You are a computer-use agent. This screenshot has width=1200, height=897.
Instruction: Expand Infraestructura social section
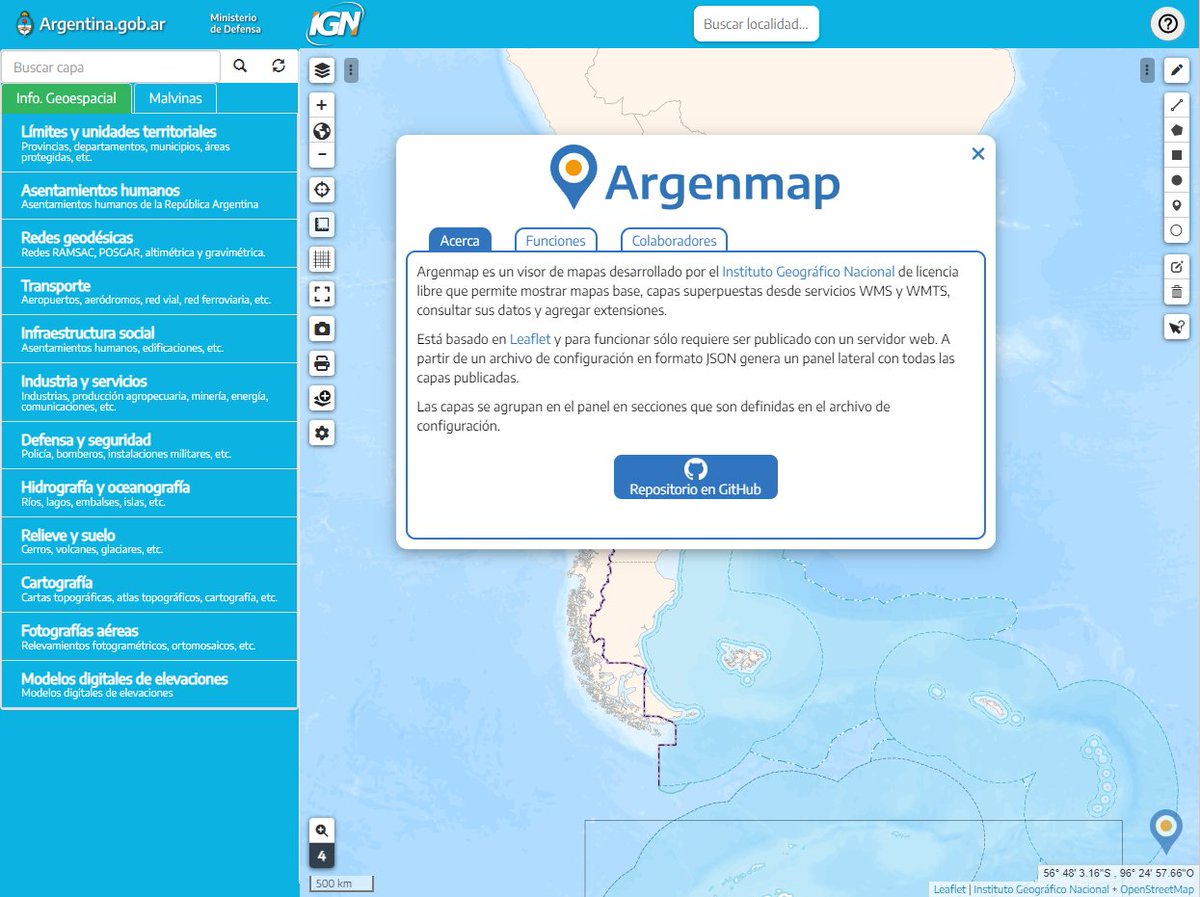point(149,340)
